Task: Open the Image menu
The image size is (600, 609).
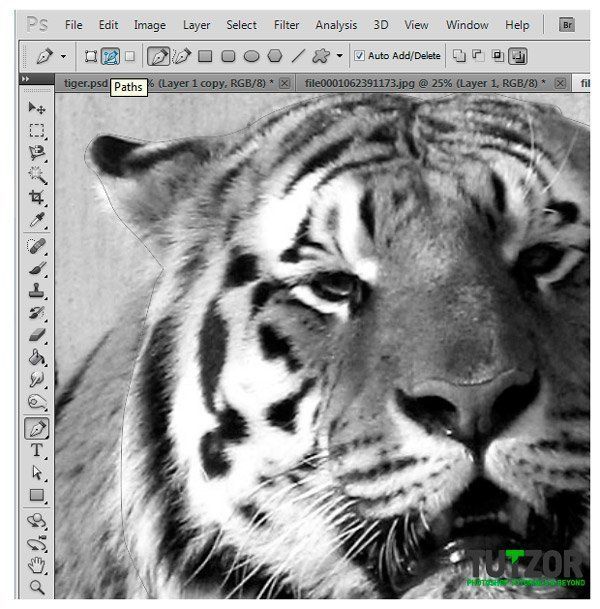Action: click(x=150, y=25)
